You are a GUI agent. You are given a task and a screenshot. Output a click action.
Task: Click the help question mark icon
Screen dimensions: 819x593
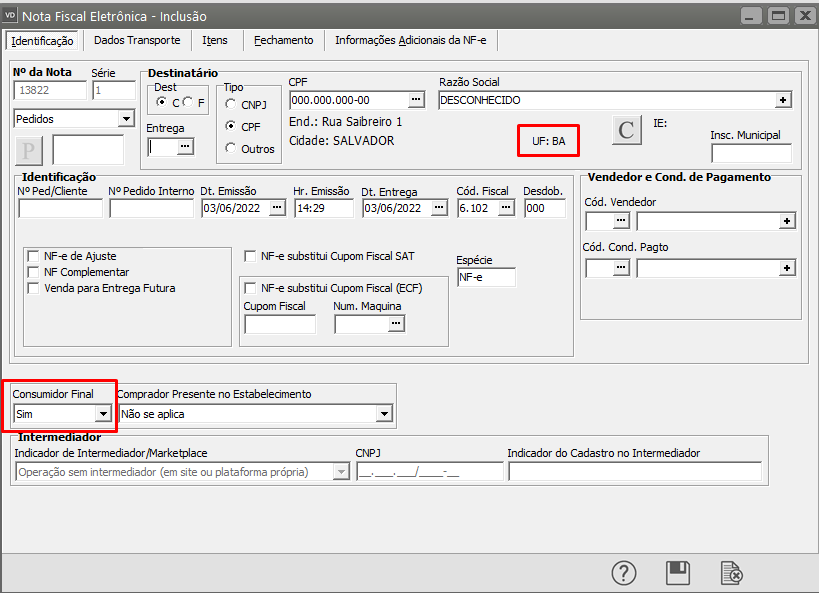tap(624, 573)
